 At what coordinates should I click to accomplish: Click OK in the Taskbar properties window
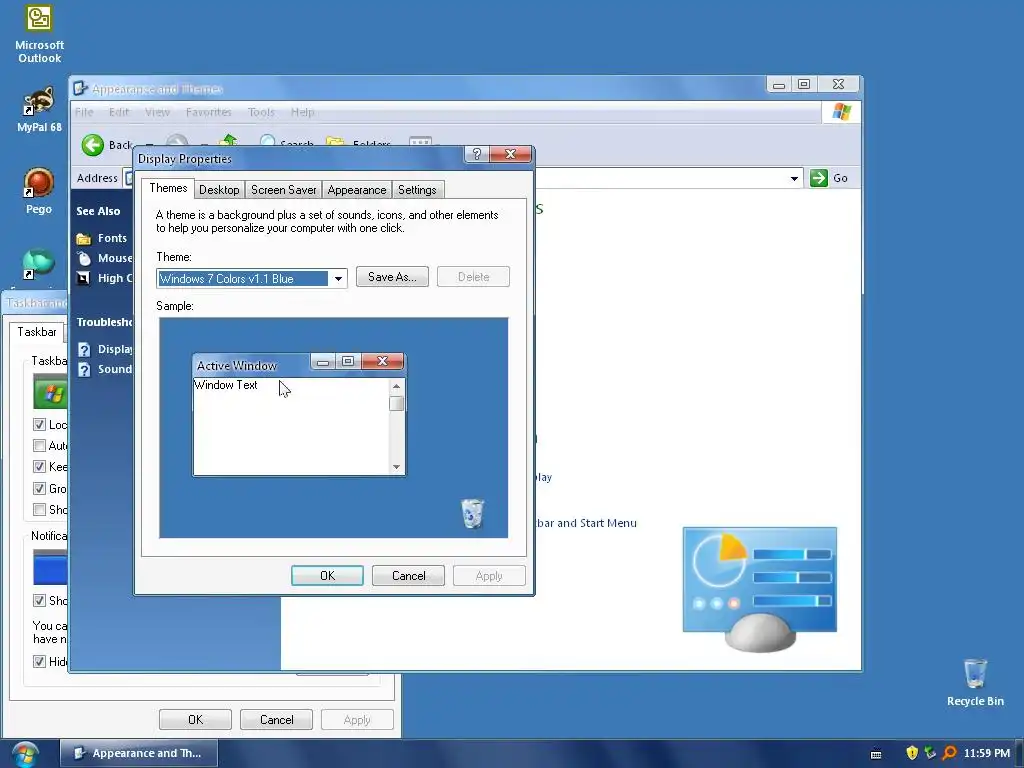(x=195, y=720)
